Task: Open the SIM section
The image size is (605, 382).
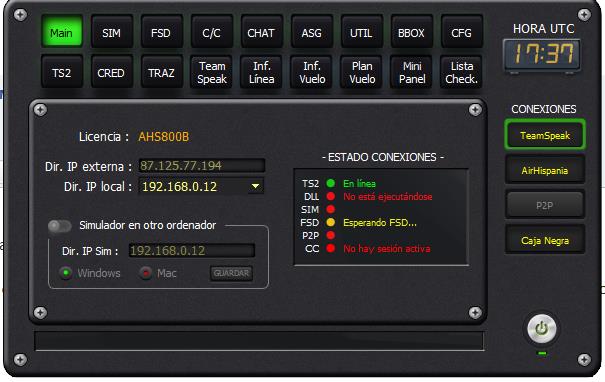Action: (112, 32)
